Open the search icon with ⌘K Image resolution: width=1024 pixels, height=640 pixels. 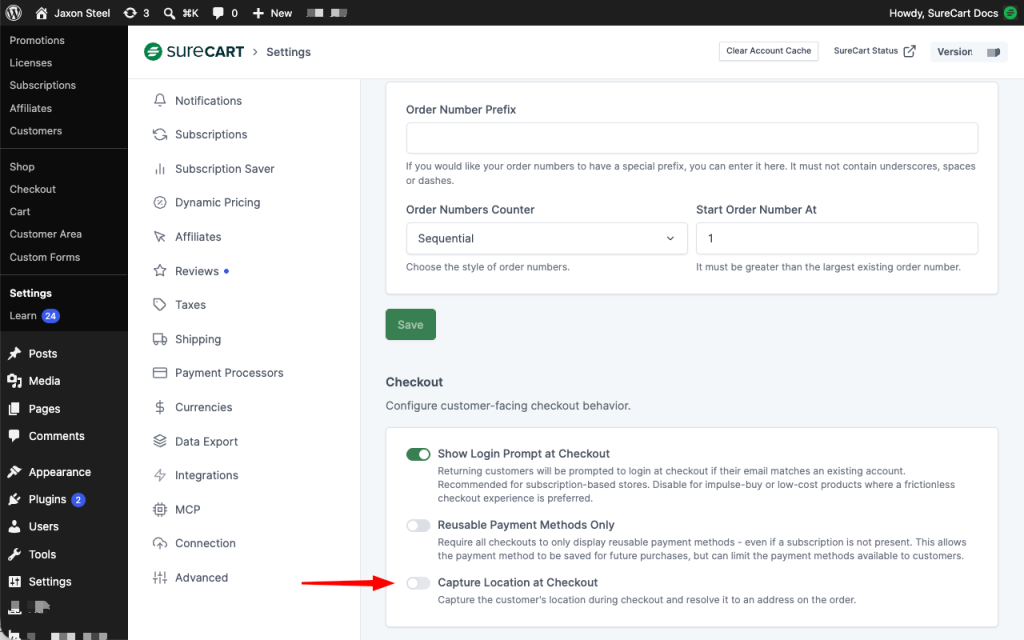169,13
